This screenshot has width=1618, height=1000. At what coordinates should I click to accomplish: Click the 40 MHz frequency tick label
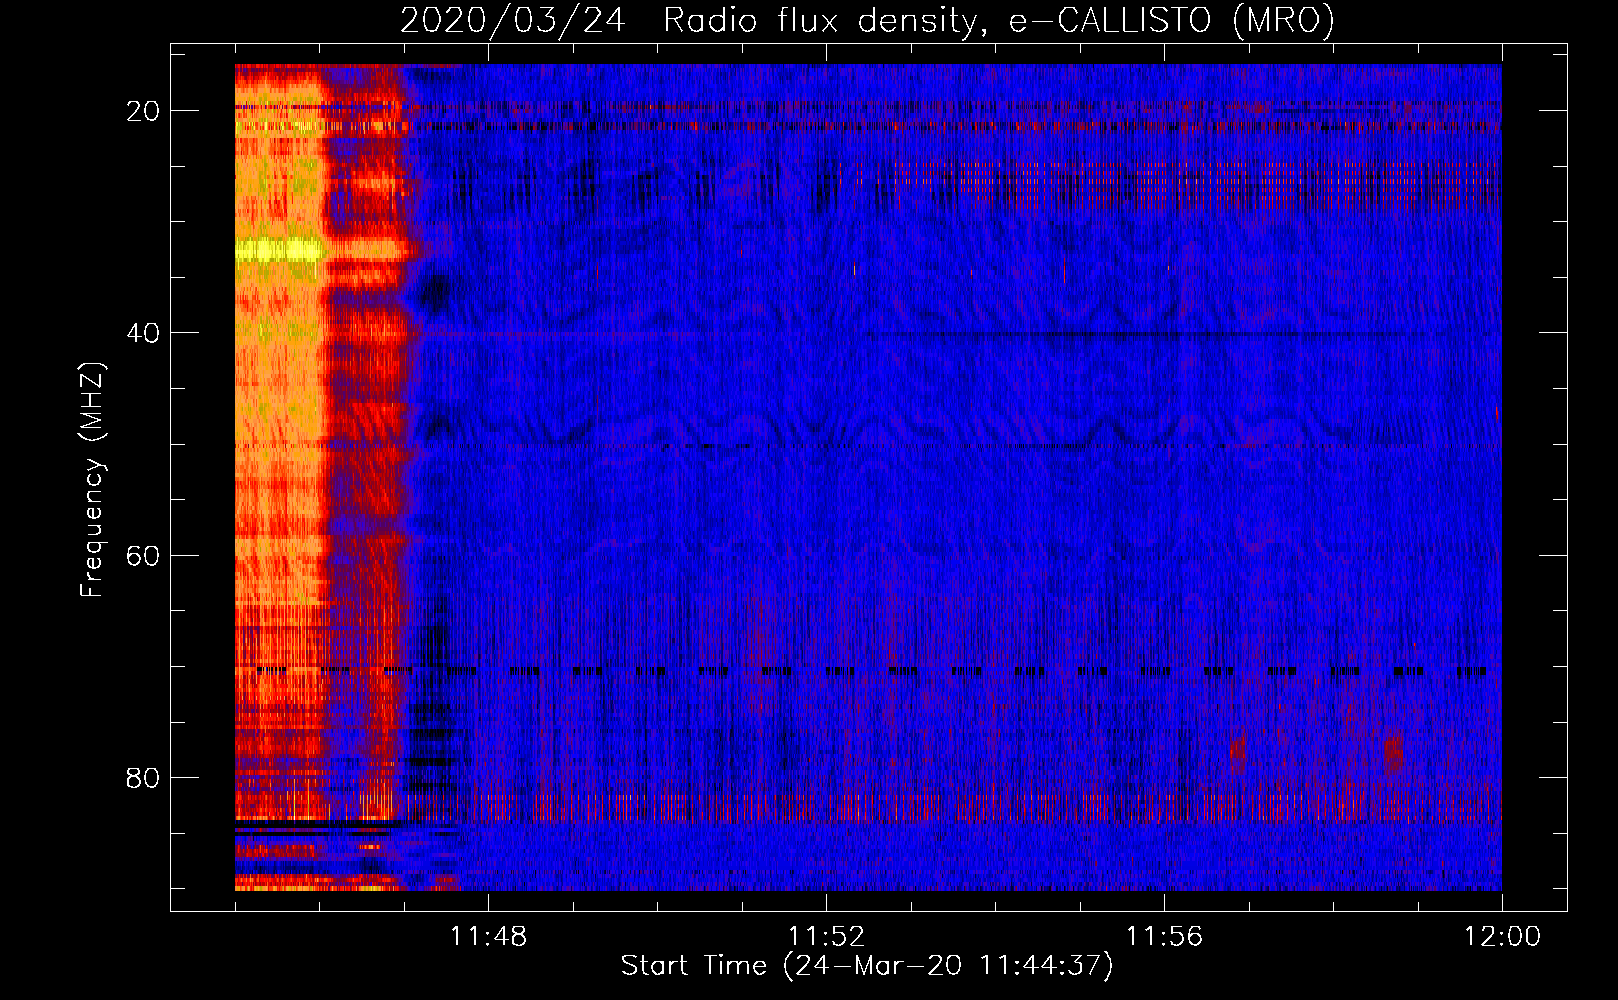(143, 333)
